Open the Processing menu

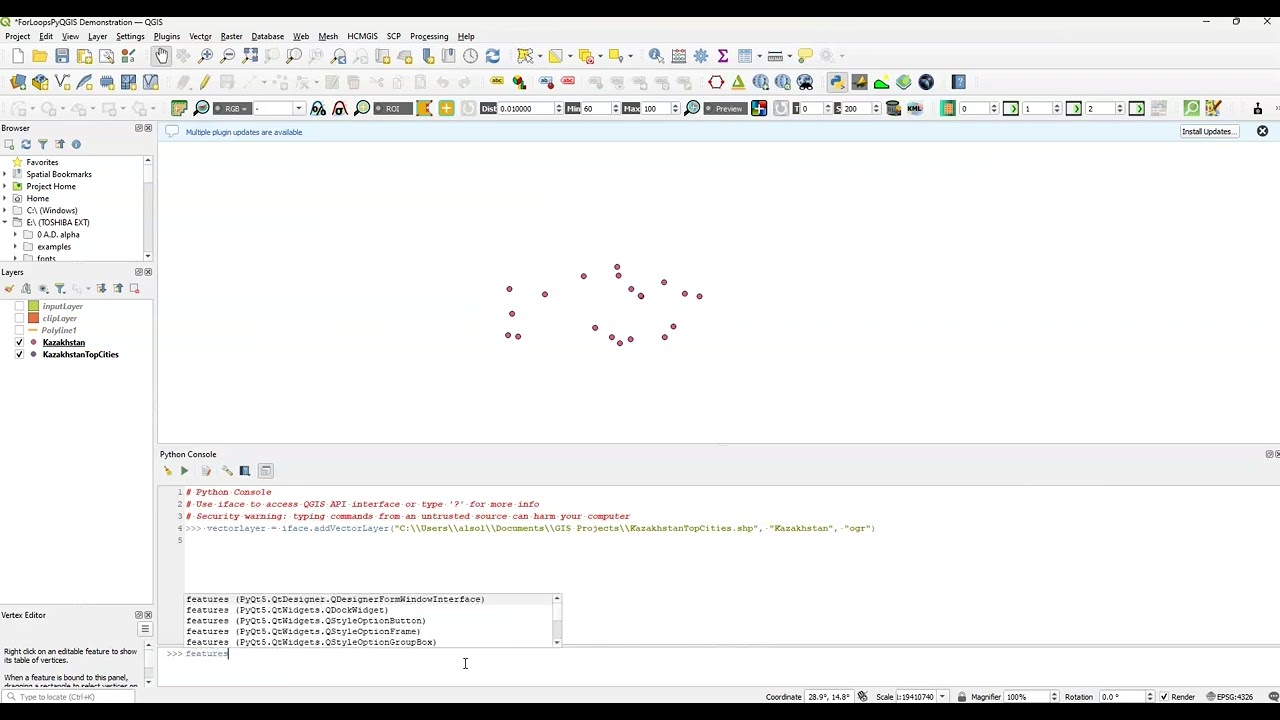pyautogui.click(x=429, y=36)
